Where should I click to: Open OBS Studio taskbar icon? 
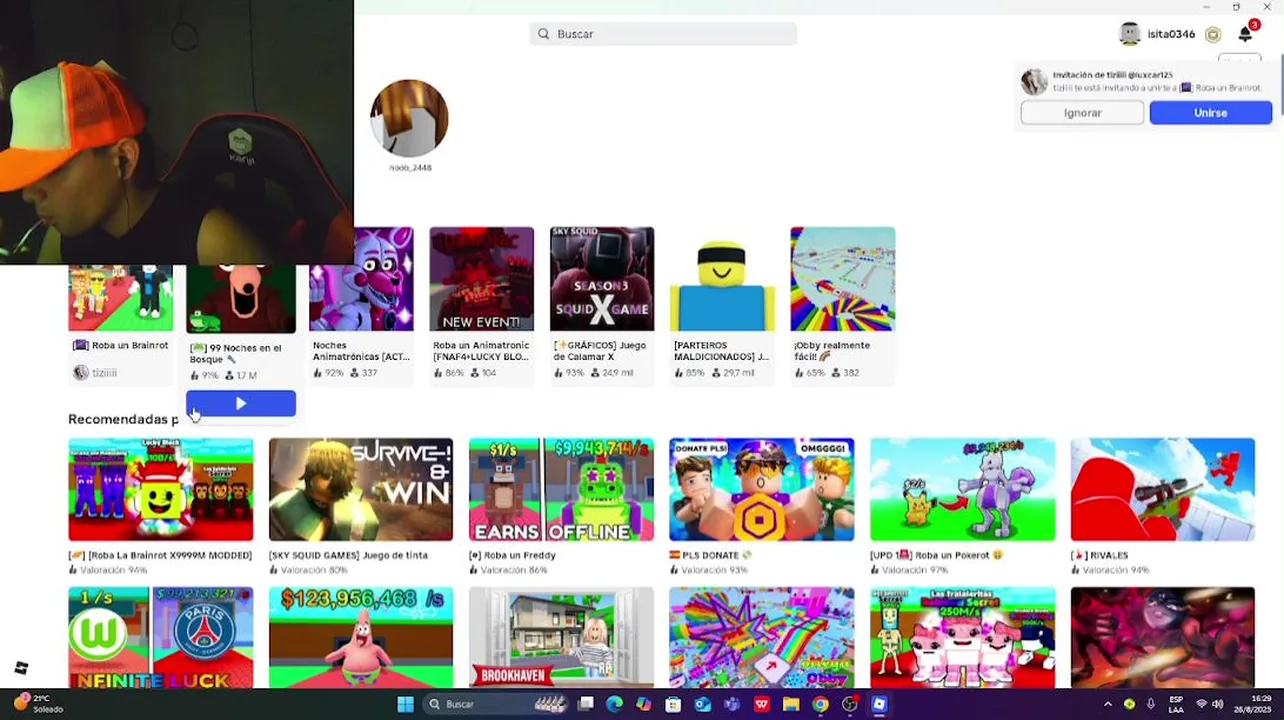pos(849,704)
